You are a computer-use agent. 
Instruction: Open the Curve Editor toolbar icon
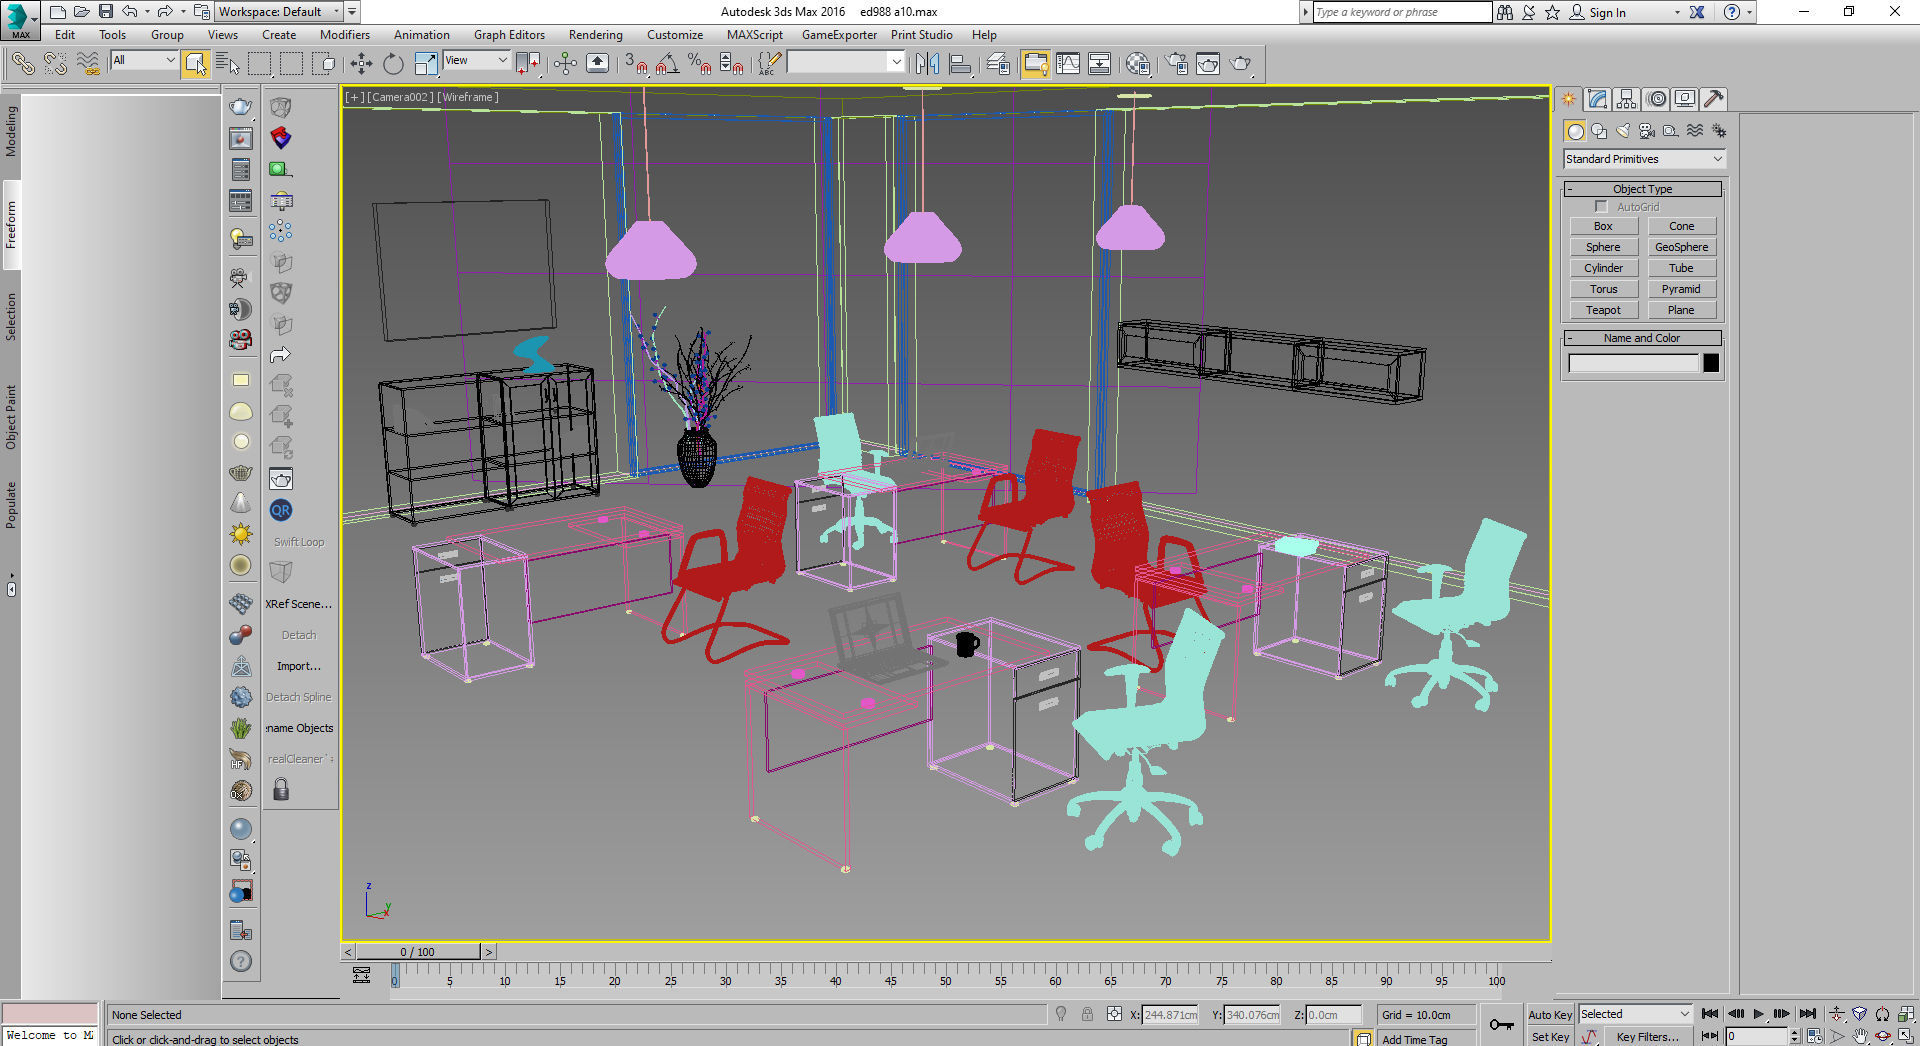(x=1068, y=64)
